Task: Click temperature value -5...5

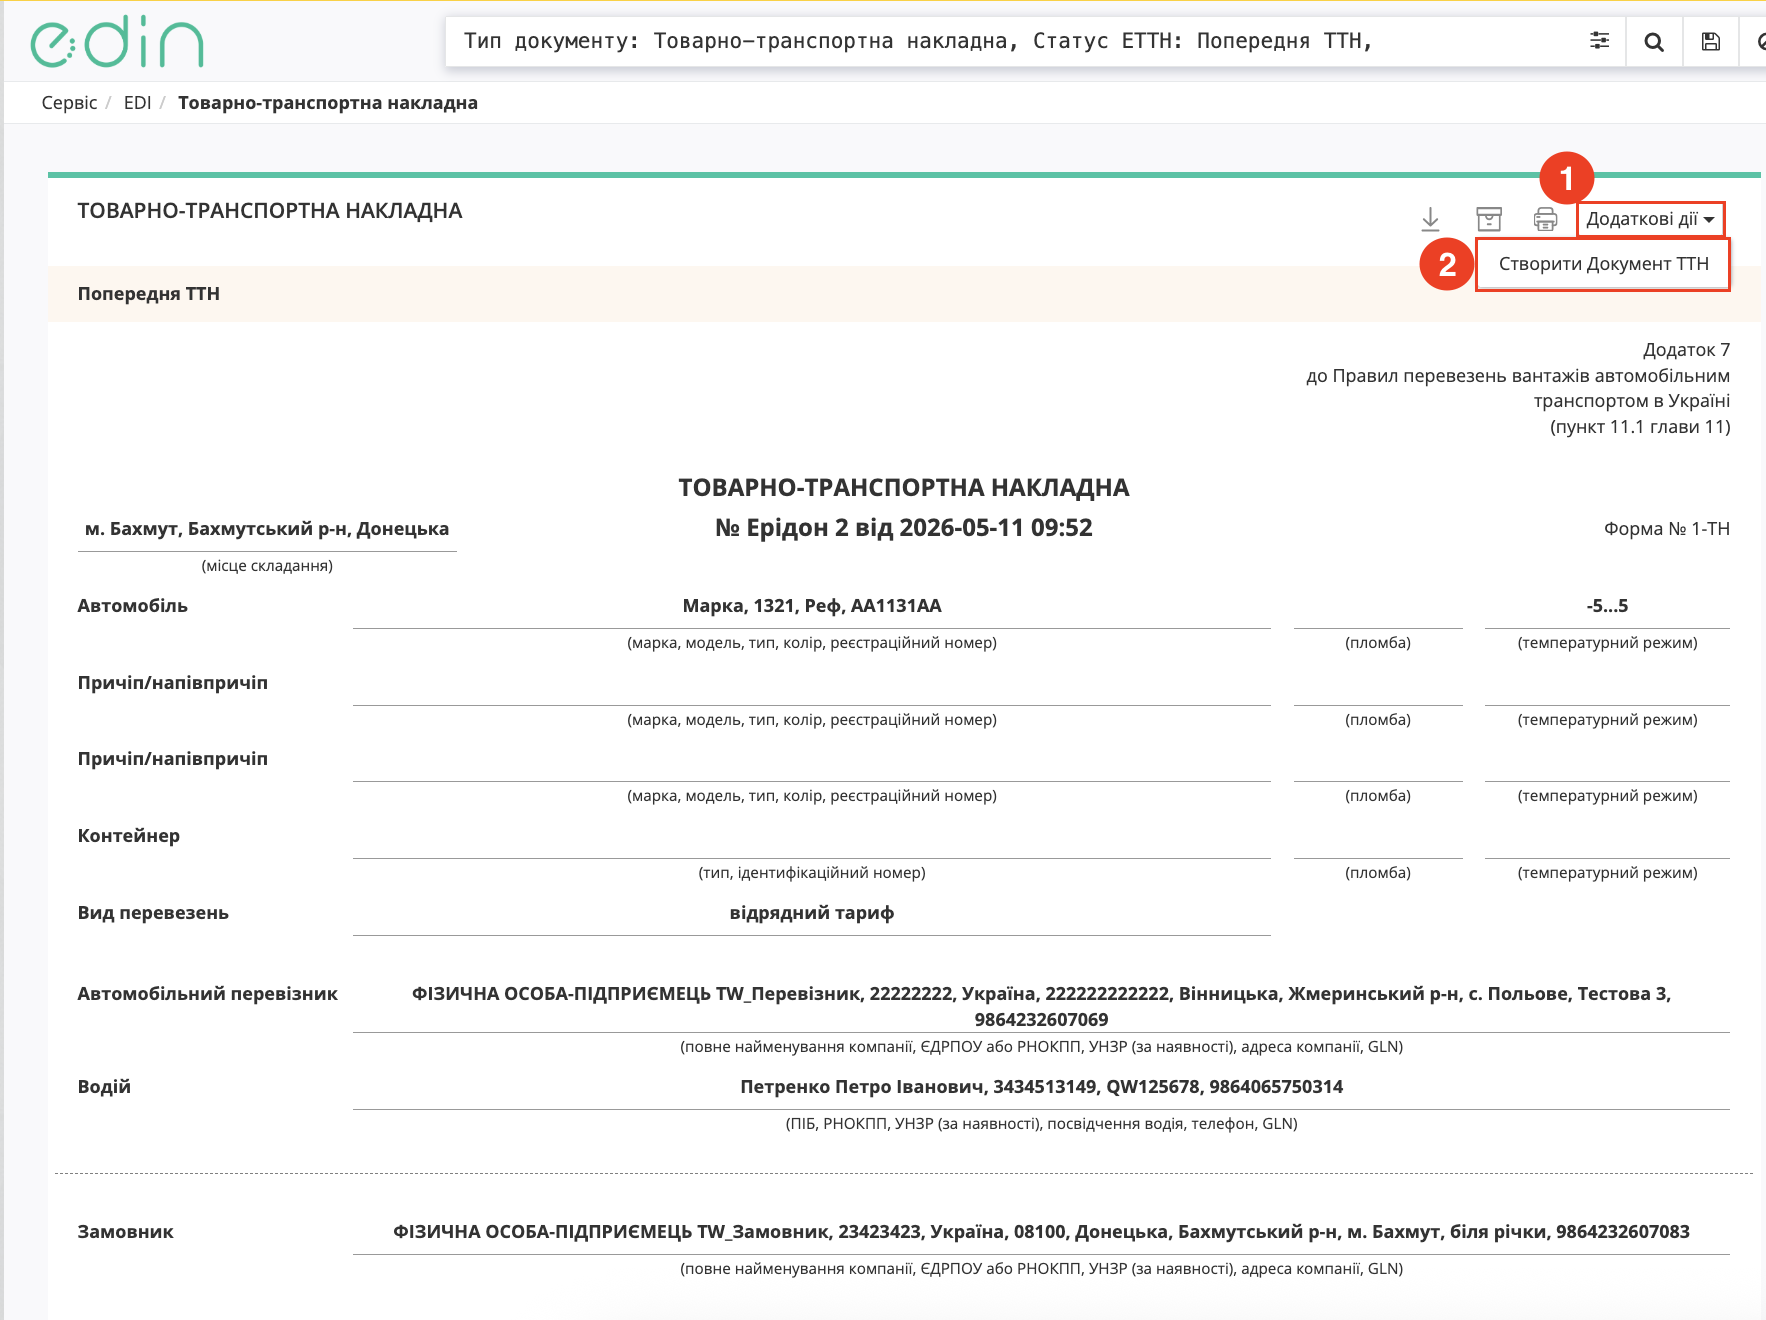Action: [1607, 606]
